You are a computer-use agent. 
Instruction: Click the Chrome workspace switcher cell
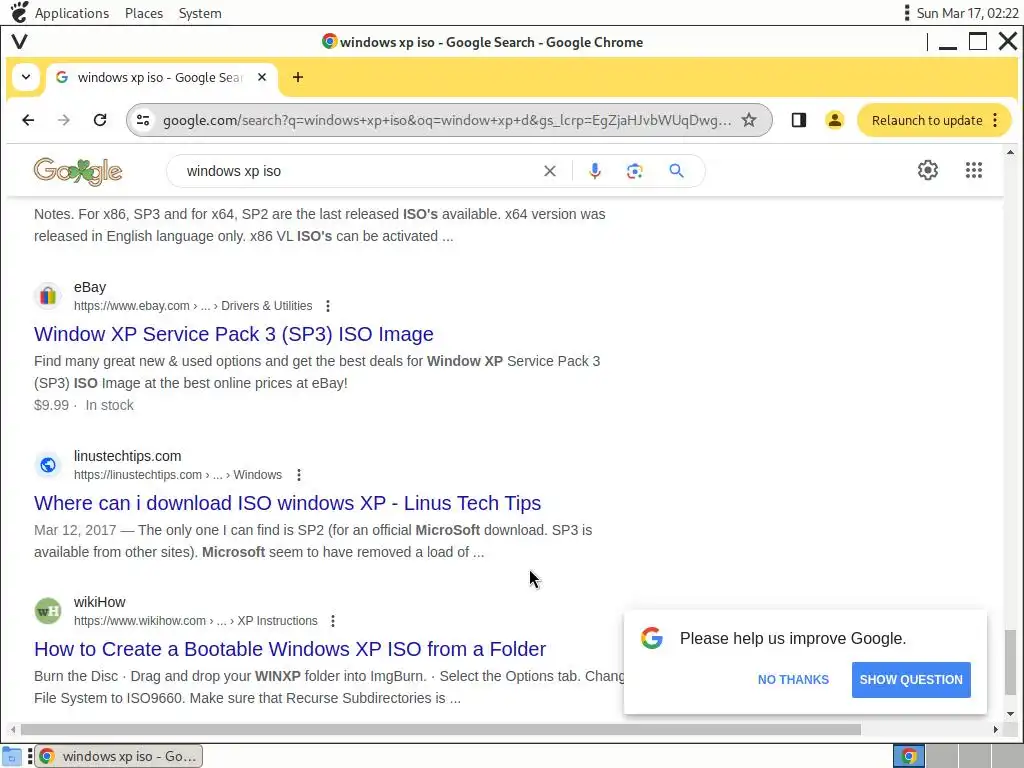point(909,756)
